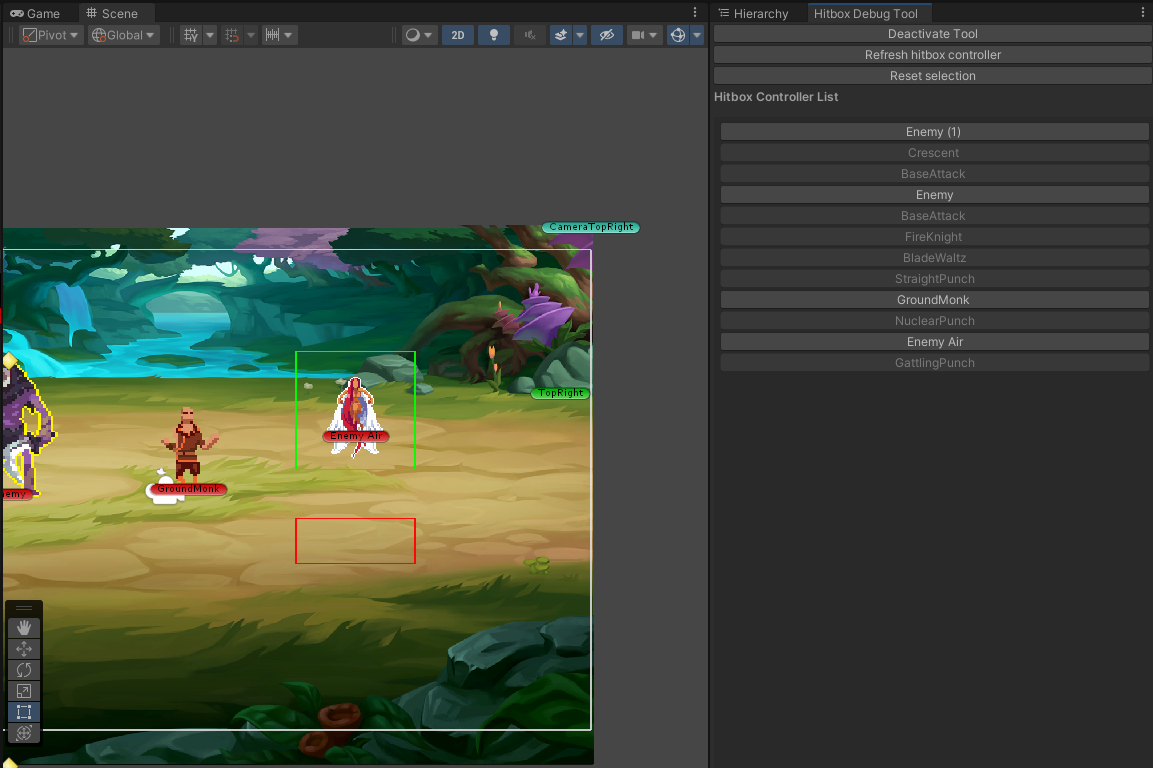Switch to the Rotate tool
Viewport: 1153px width, 768px height.
pyautogui.click(x=23, y=669)
